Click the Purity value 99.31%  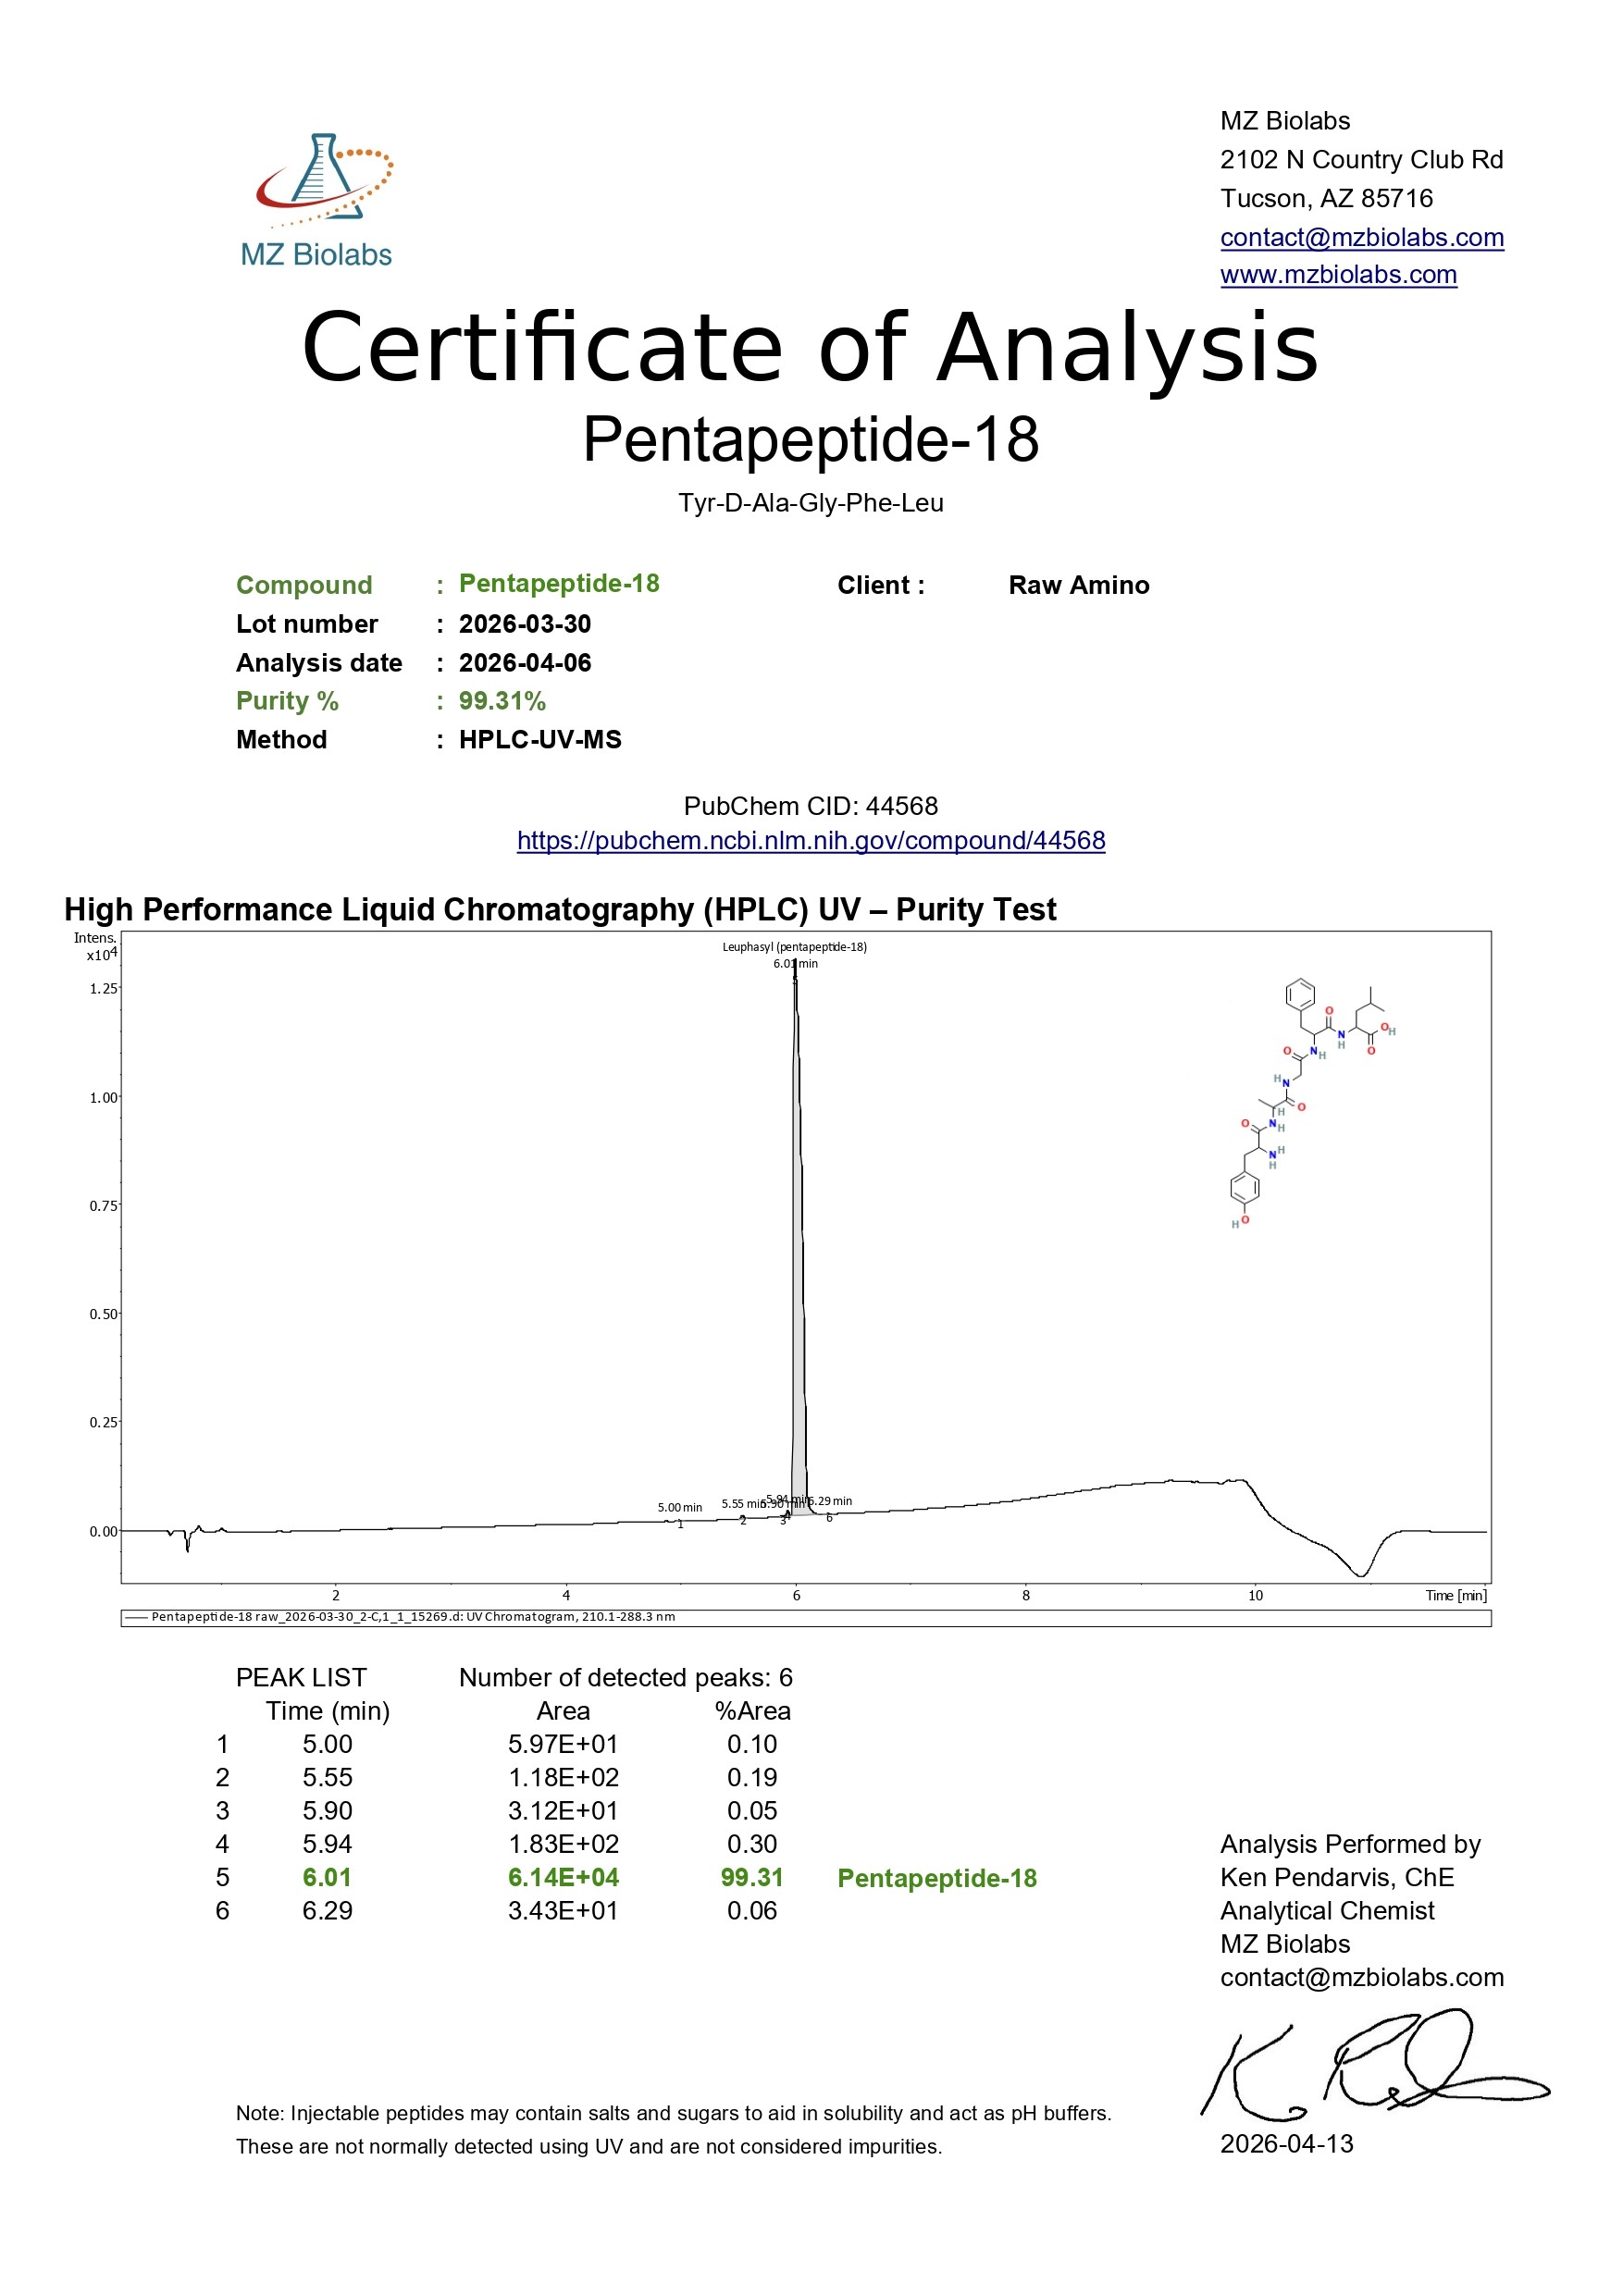coord(502,701)
